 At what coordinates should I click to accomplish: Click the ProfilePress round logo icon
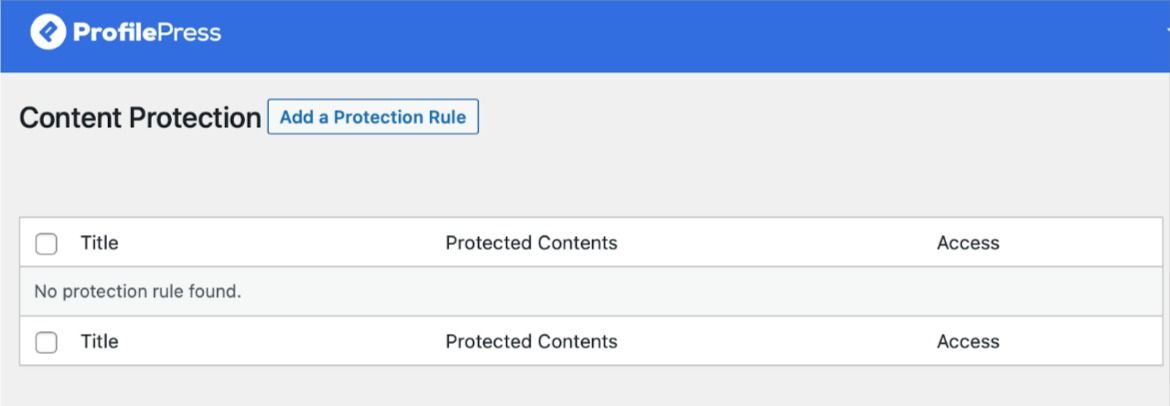pyautogui.click(x=47, y=33)
